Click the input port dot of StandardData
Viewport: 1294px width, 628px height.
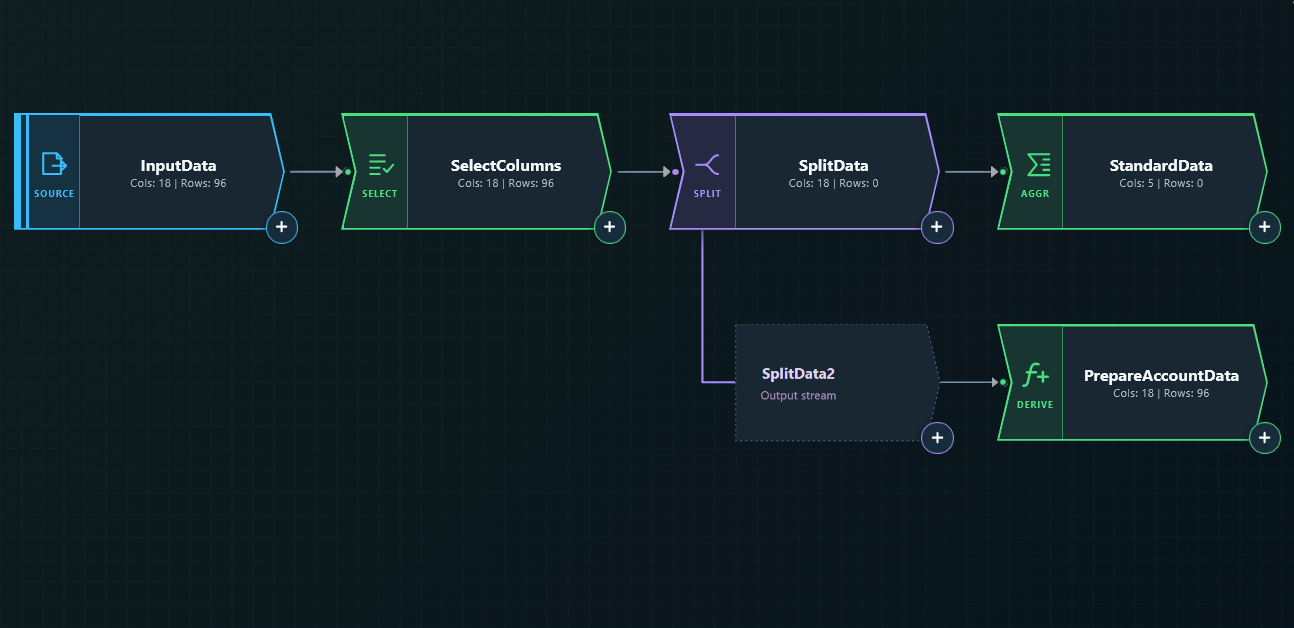[x=1003, y=172]
